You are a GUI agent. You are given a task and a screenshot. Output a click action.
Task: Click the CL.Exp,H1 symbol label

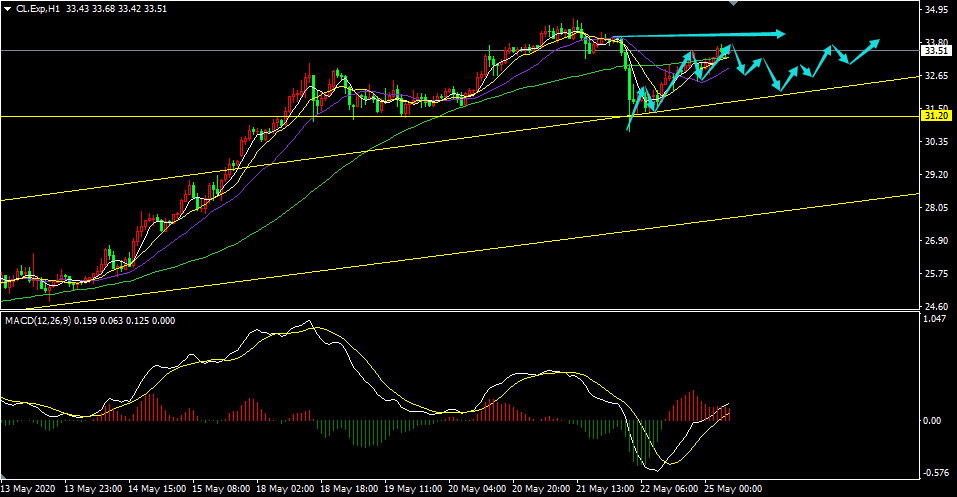38,9
